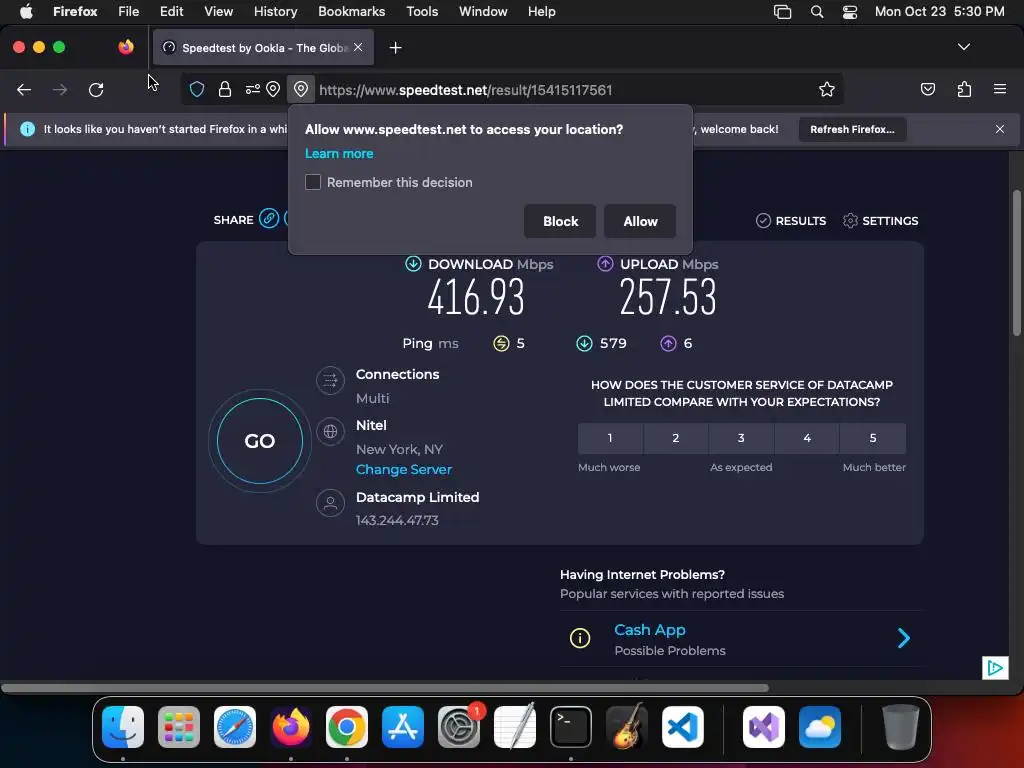The height and width of the screenshot is (768, 1024).
Task: Open the Bookmarks menu
Action: click(x=351, y=12)
